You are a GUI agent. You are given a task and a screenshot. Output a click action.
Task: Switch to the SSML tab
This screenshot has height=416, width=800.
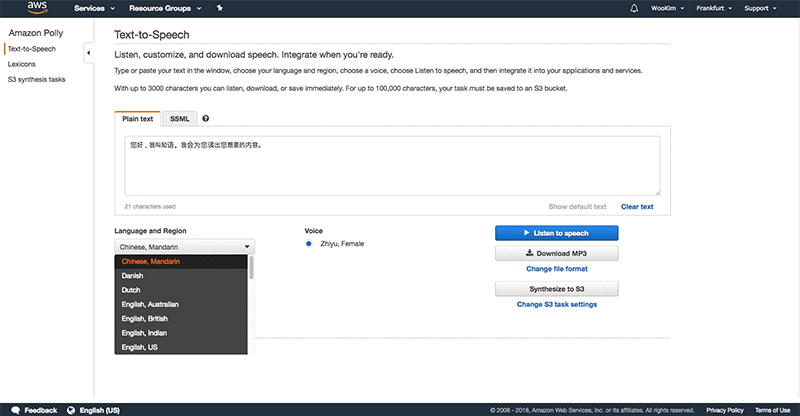tap(179, 119)
